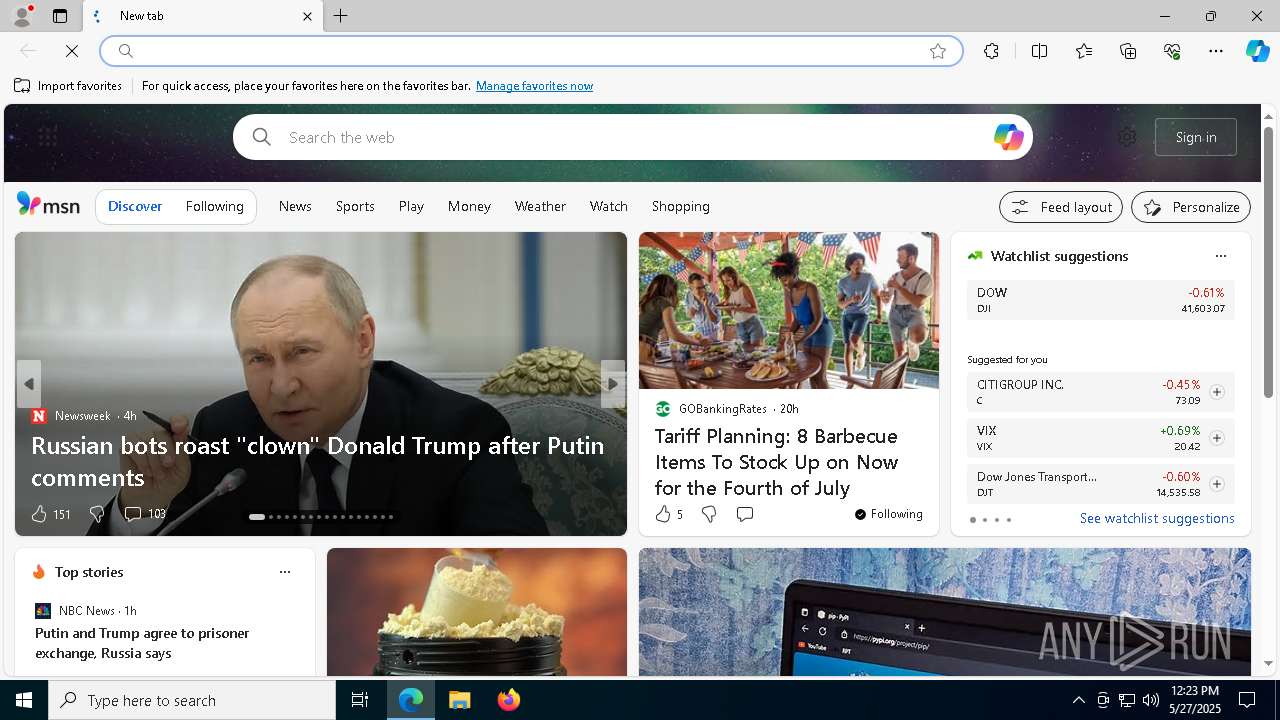
Task: Open Task View on taskbar
Action: (x=360, y=700)
